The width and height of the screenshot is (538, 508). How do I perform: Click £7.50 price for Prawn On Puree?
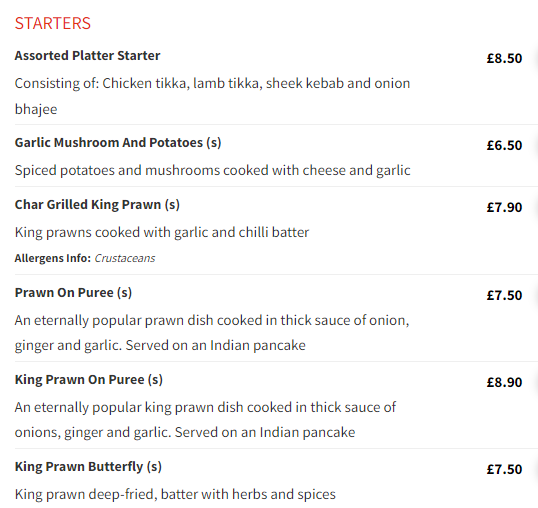[504, 296]
